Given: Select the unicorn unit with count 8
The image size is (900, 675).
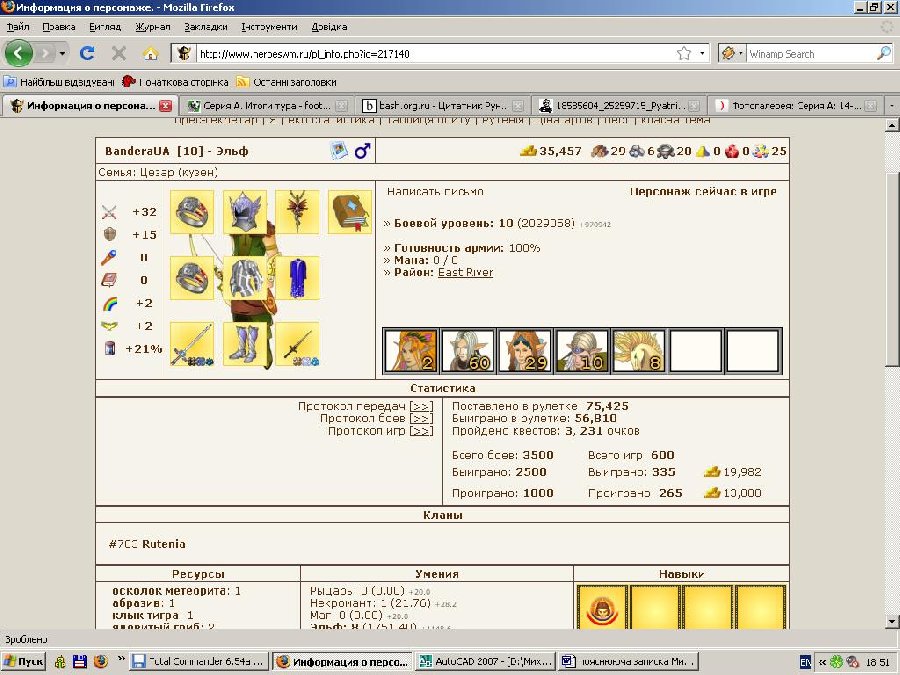Looking at the screenshot, I should [x=639, y=351].
